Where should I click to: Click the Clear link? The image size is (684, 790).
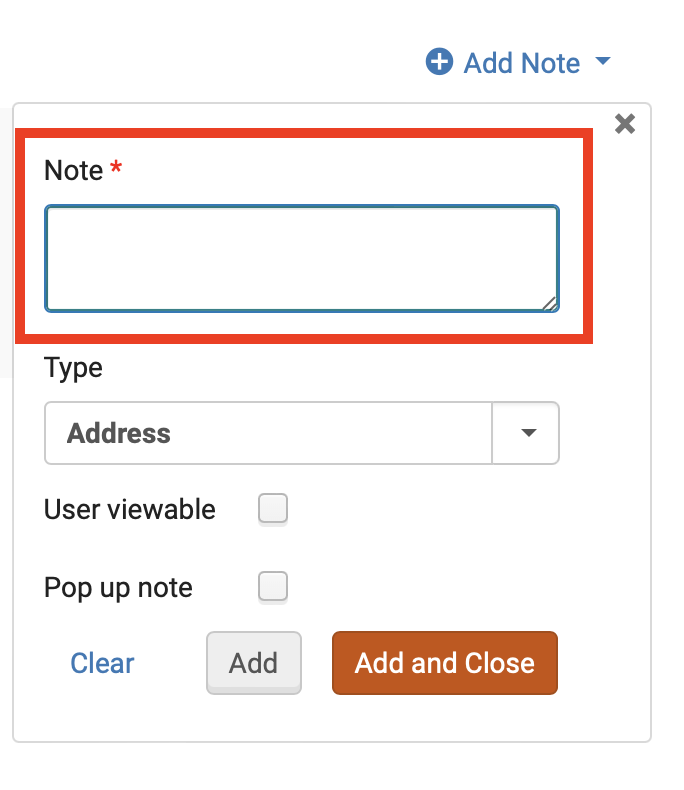click(102, 663)
